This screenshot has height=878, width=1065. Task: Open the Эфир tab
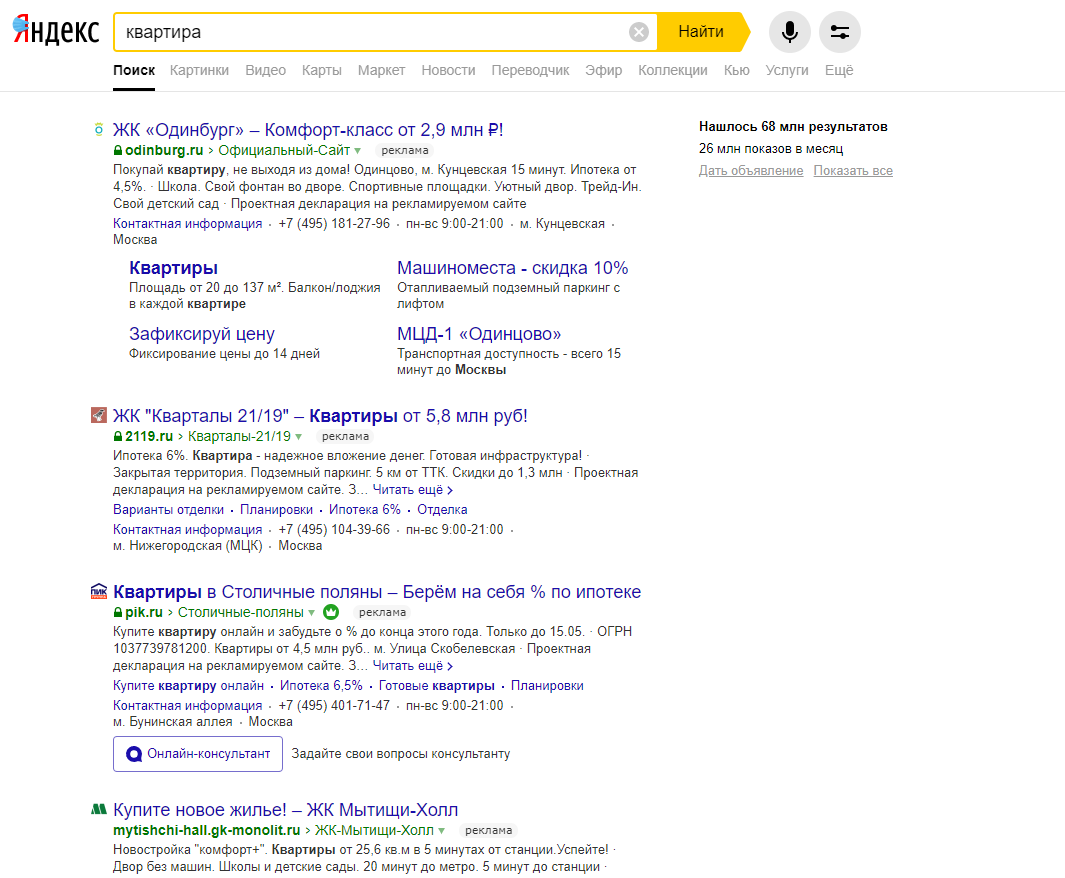[x=604, y=70]
